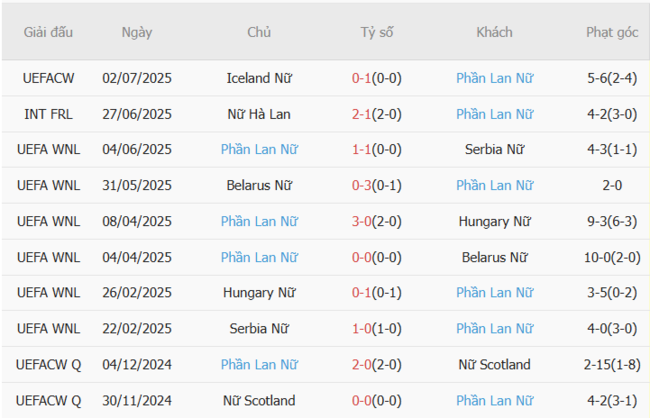Image resolution: width=650 pixels, height=418 pixels.
Task: Open Hungary Nữ in the 26/02/2025 match row
Action: point(259,293)
